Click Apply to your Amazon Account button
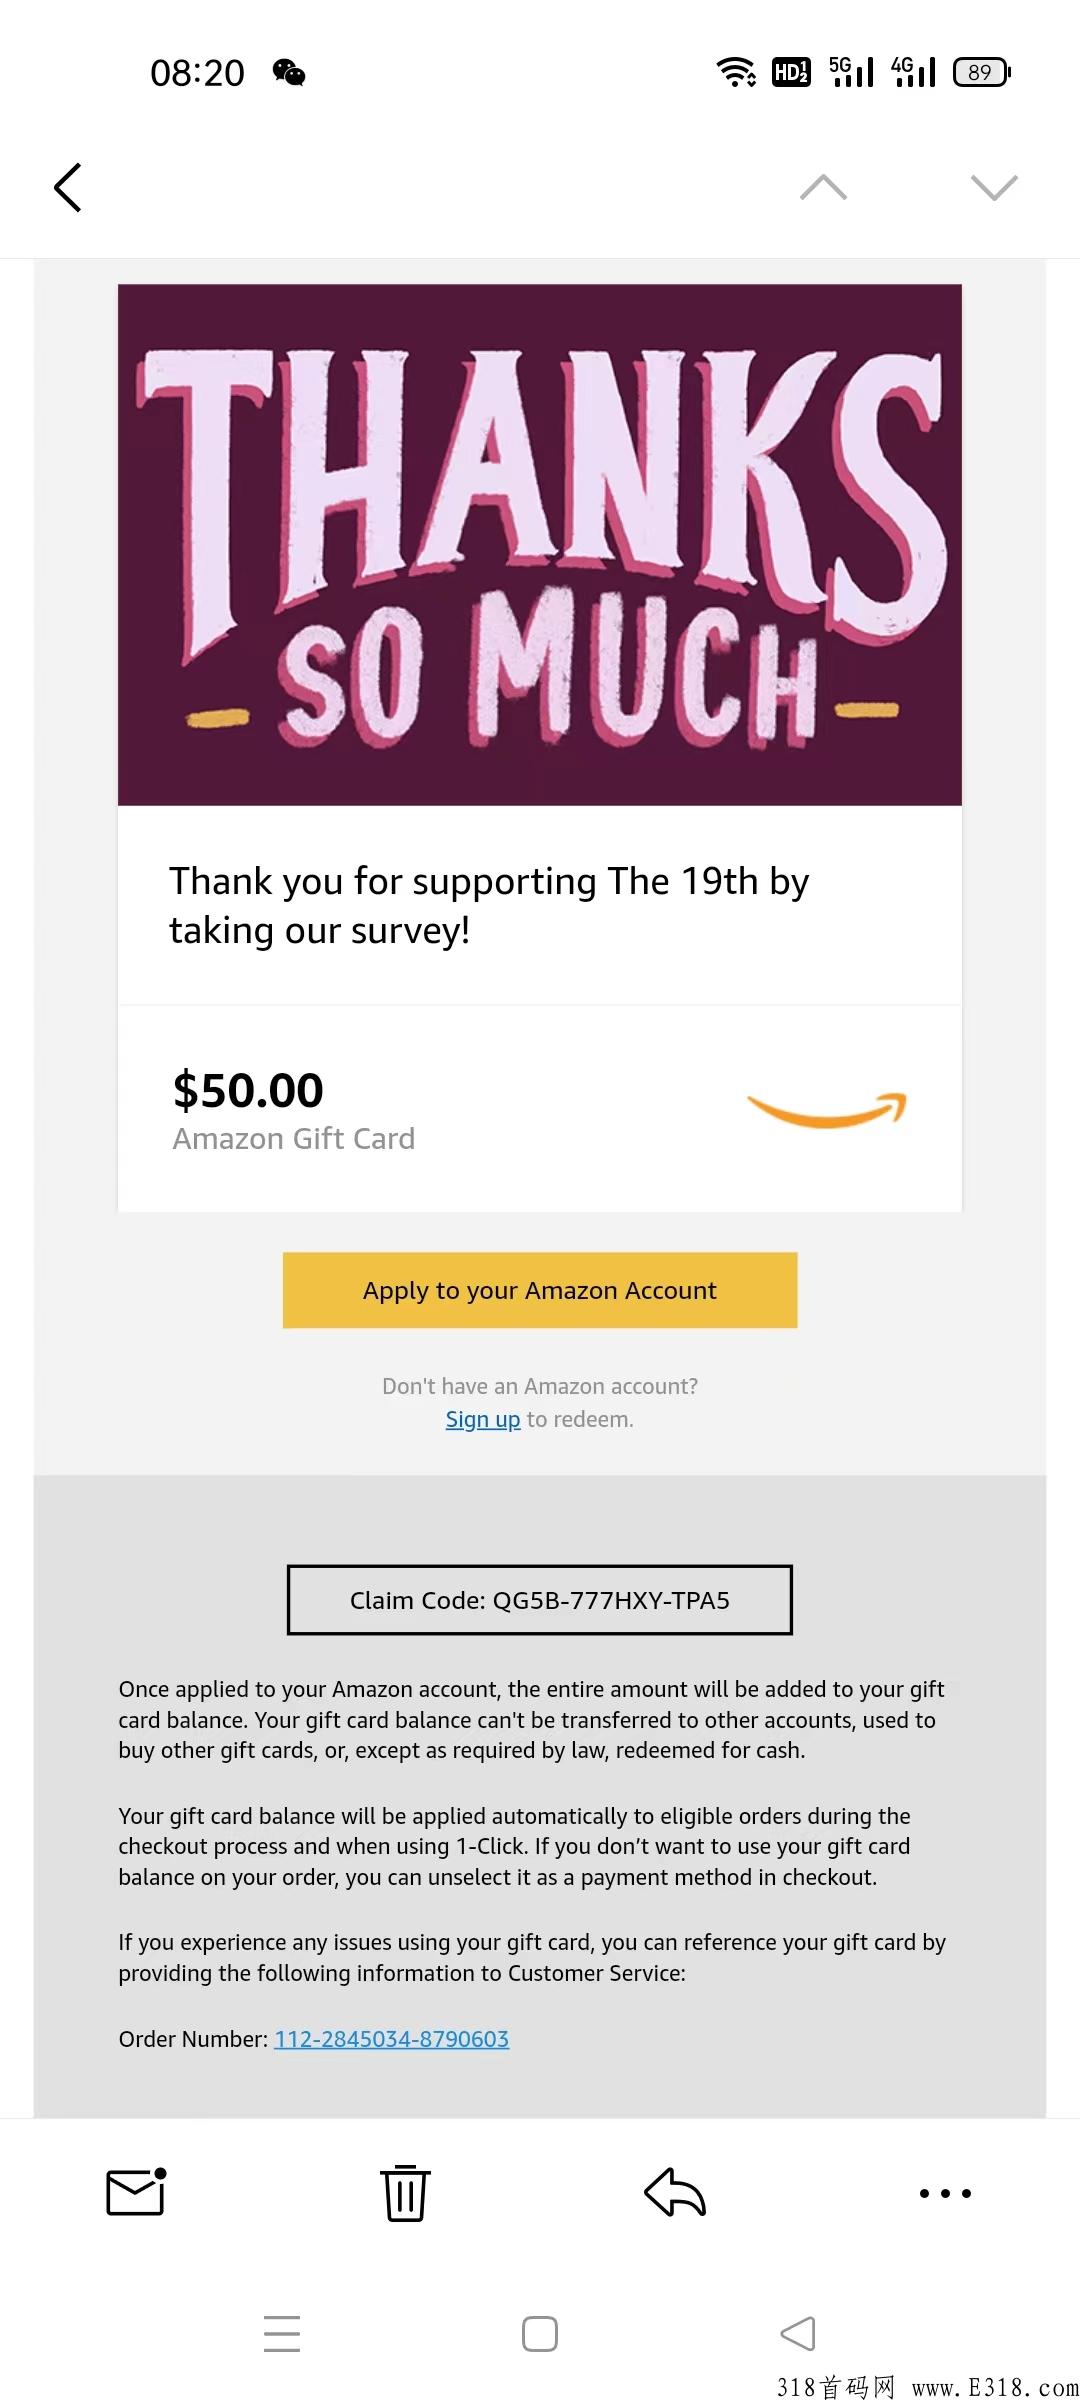Viewport: 1080px width, 2400px height. click(x=540, y=1290)
